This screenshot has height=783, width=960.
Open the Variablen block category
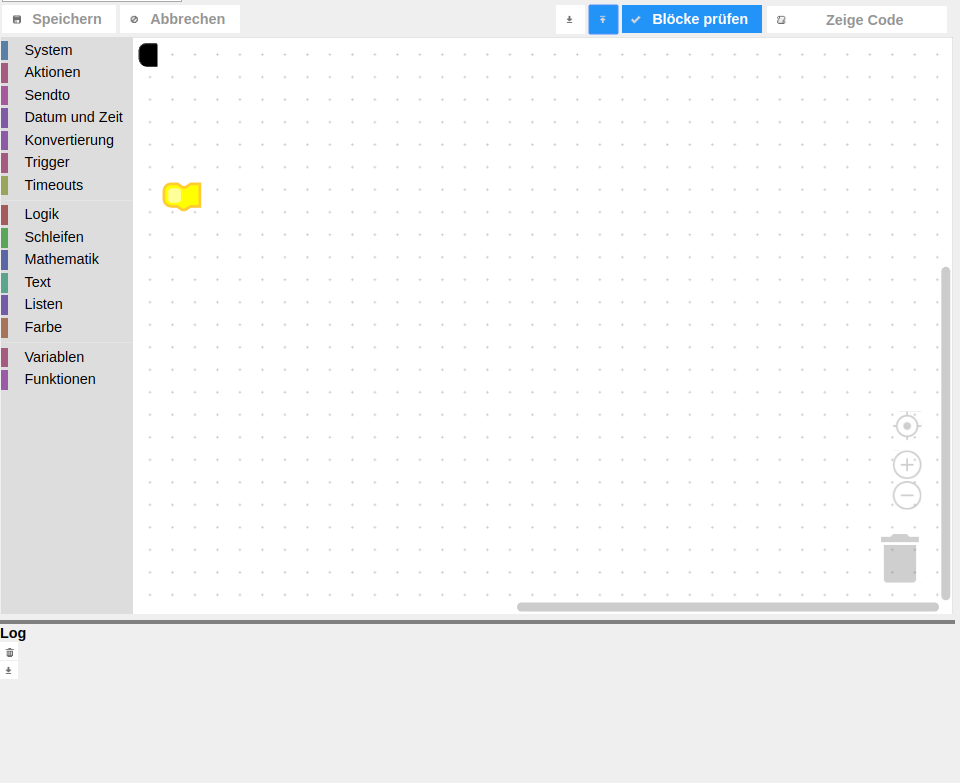click(x=67, y=357)
